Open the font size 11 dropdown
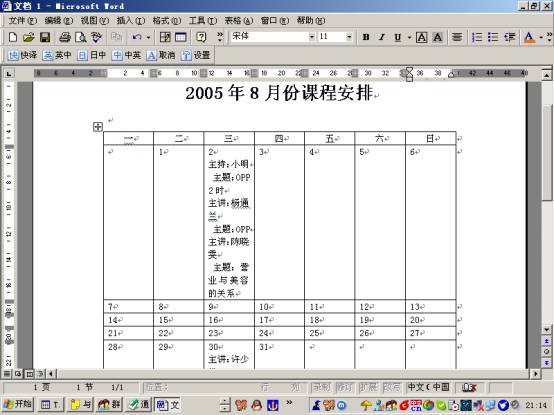 (x=349, y=37)
